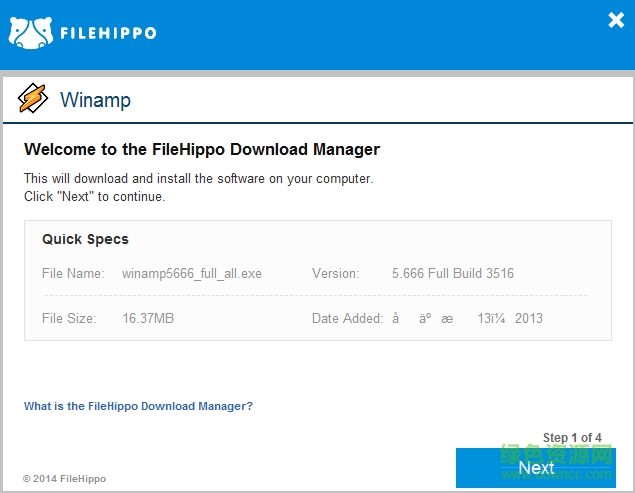635x493 pixels.
Task: Select the 5.666 Full Build 3516 version value
Action: [x=453, y=273]
